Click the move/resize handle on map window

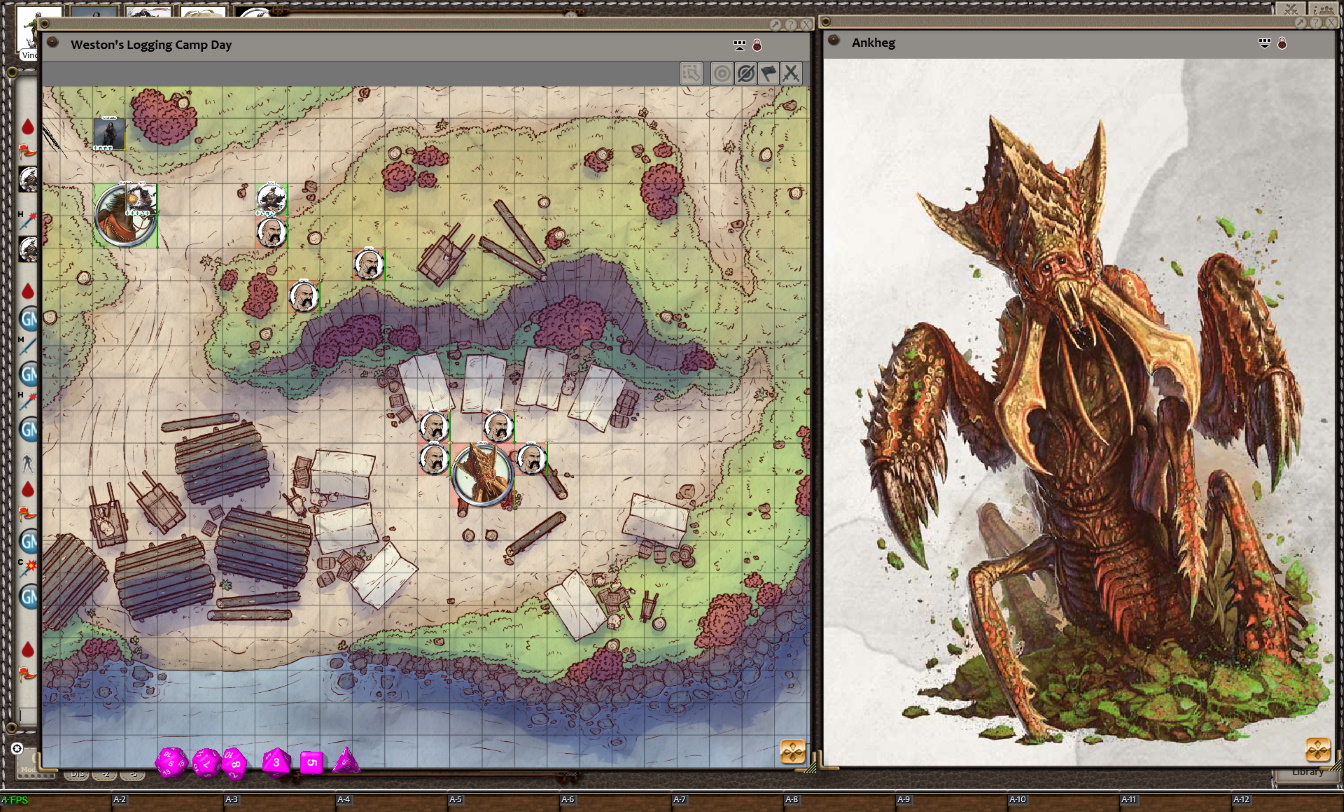[x=793, y=752]
